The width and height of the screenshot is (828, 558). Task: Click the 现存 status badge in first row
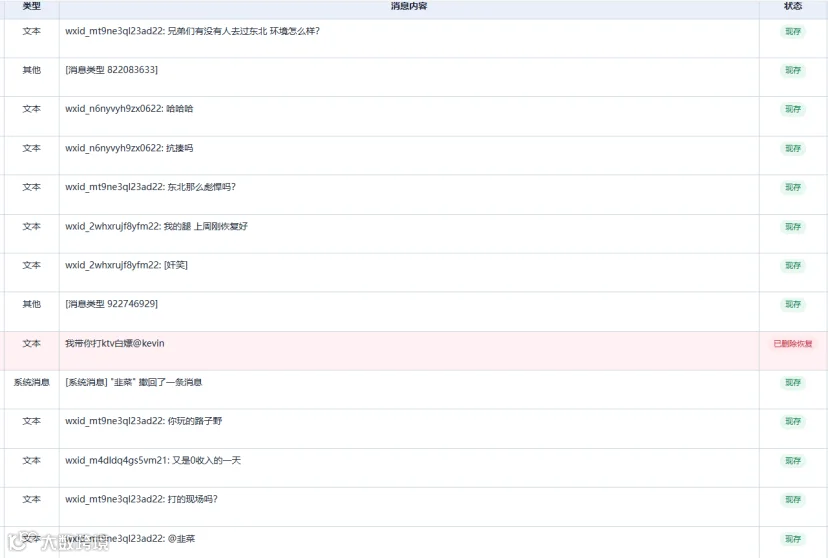(793, 32)
